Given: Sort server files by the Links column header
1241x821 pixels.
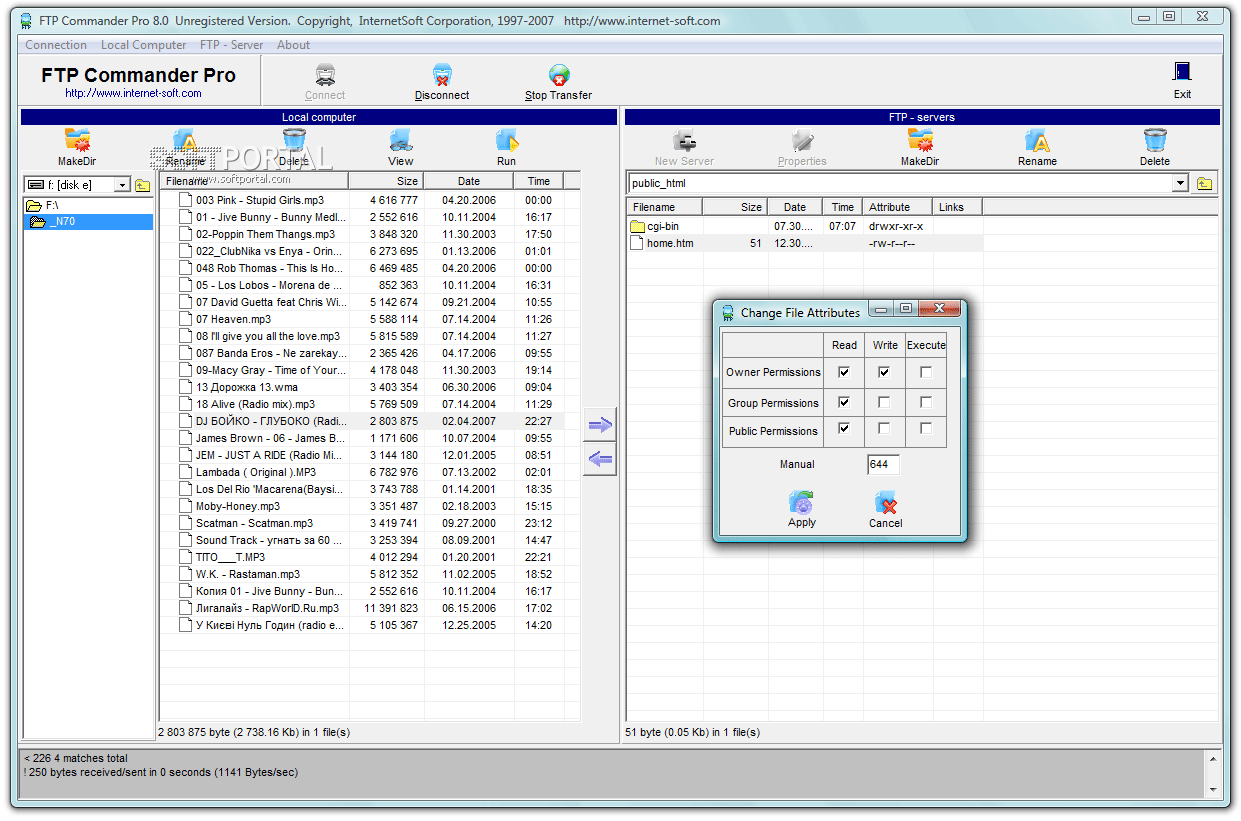Looking at the screenshot, I should pyautogui.click(x=958, y=207).
